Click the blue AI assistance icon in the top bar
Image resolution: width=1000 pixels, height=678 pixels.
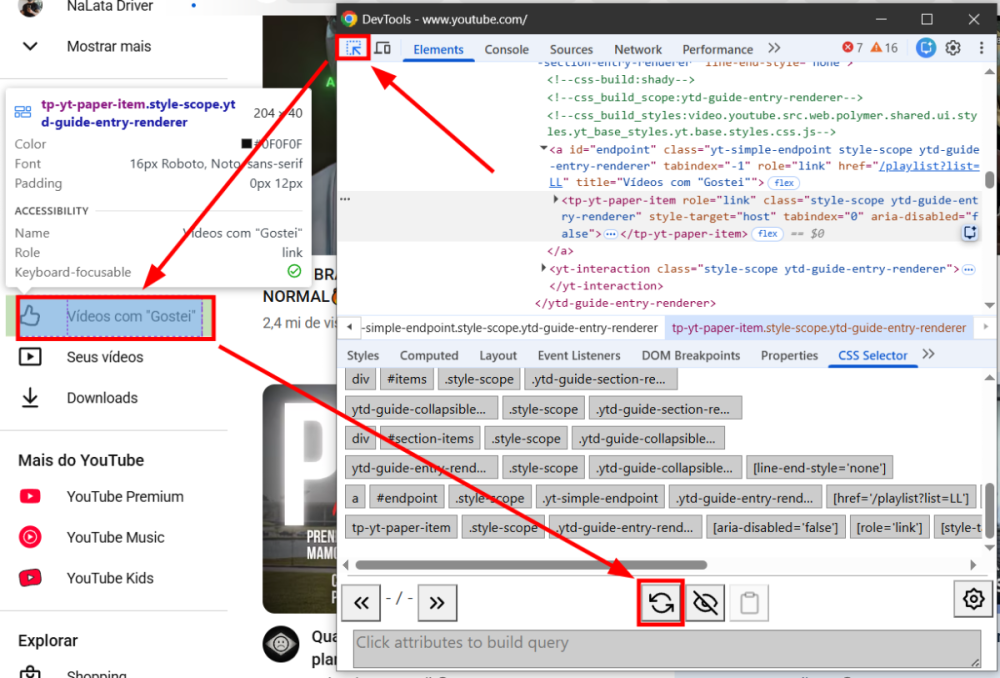[x=925, y=48]
